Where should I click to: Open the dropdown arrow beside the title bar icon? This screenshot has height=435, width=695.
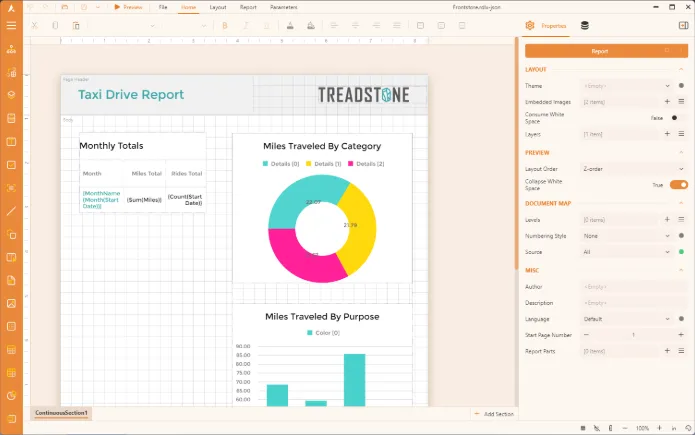click(98, 7)
